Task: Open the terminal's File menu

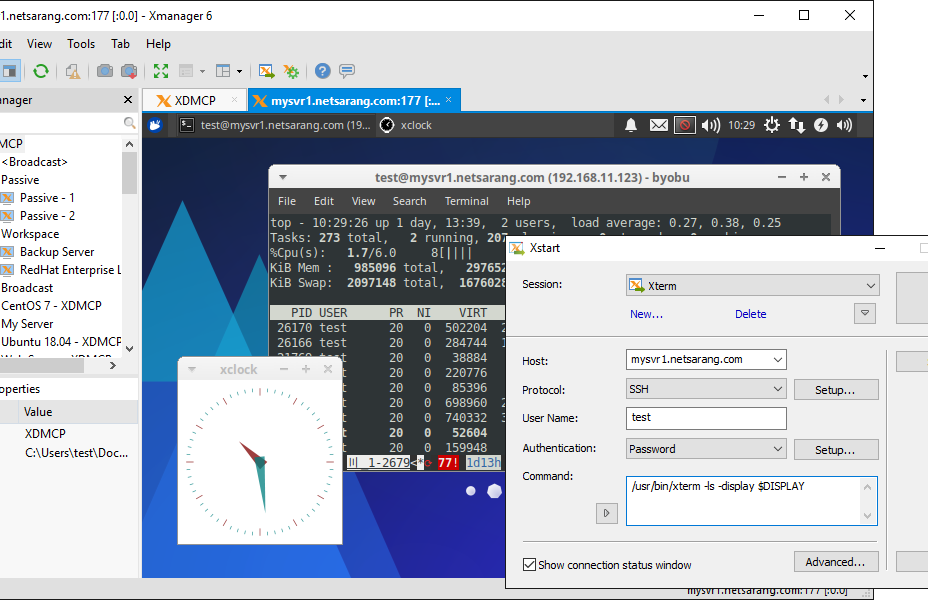Action: (x=286, y=201)
